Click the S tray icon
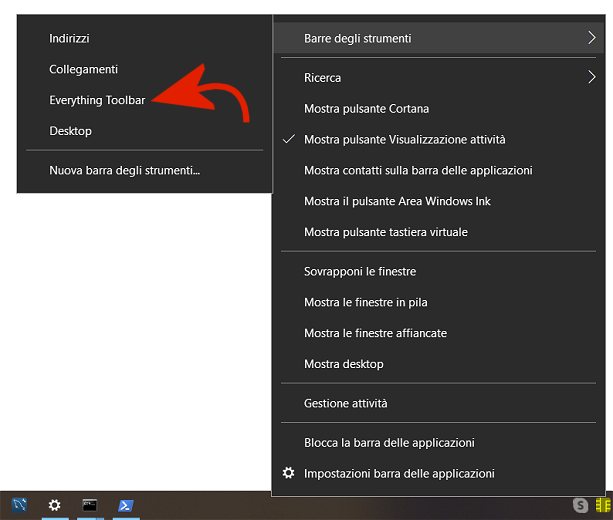Viewport: 613px width, 520px height. point(580,505)
